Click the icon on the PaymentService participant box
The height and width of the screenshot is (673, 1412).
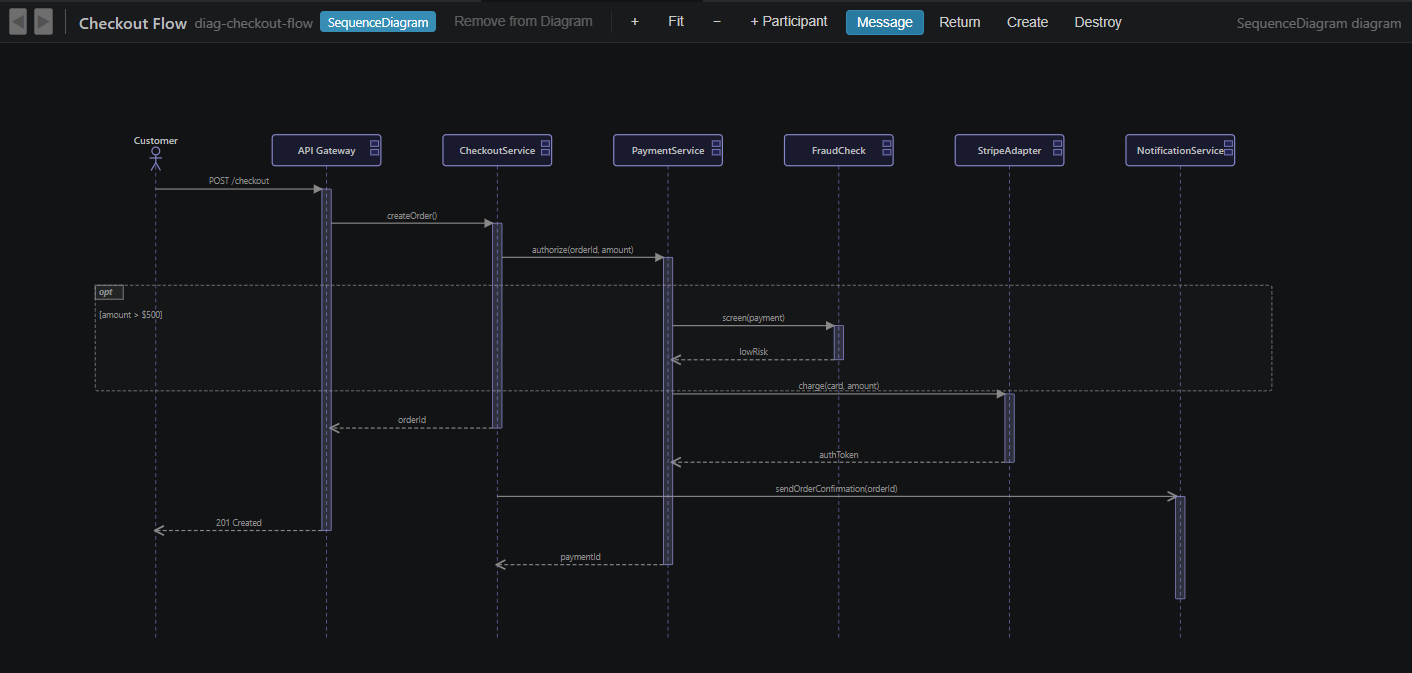(716, 150)
